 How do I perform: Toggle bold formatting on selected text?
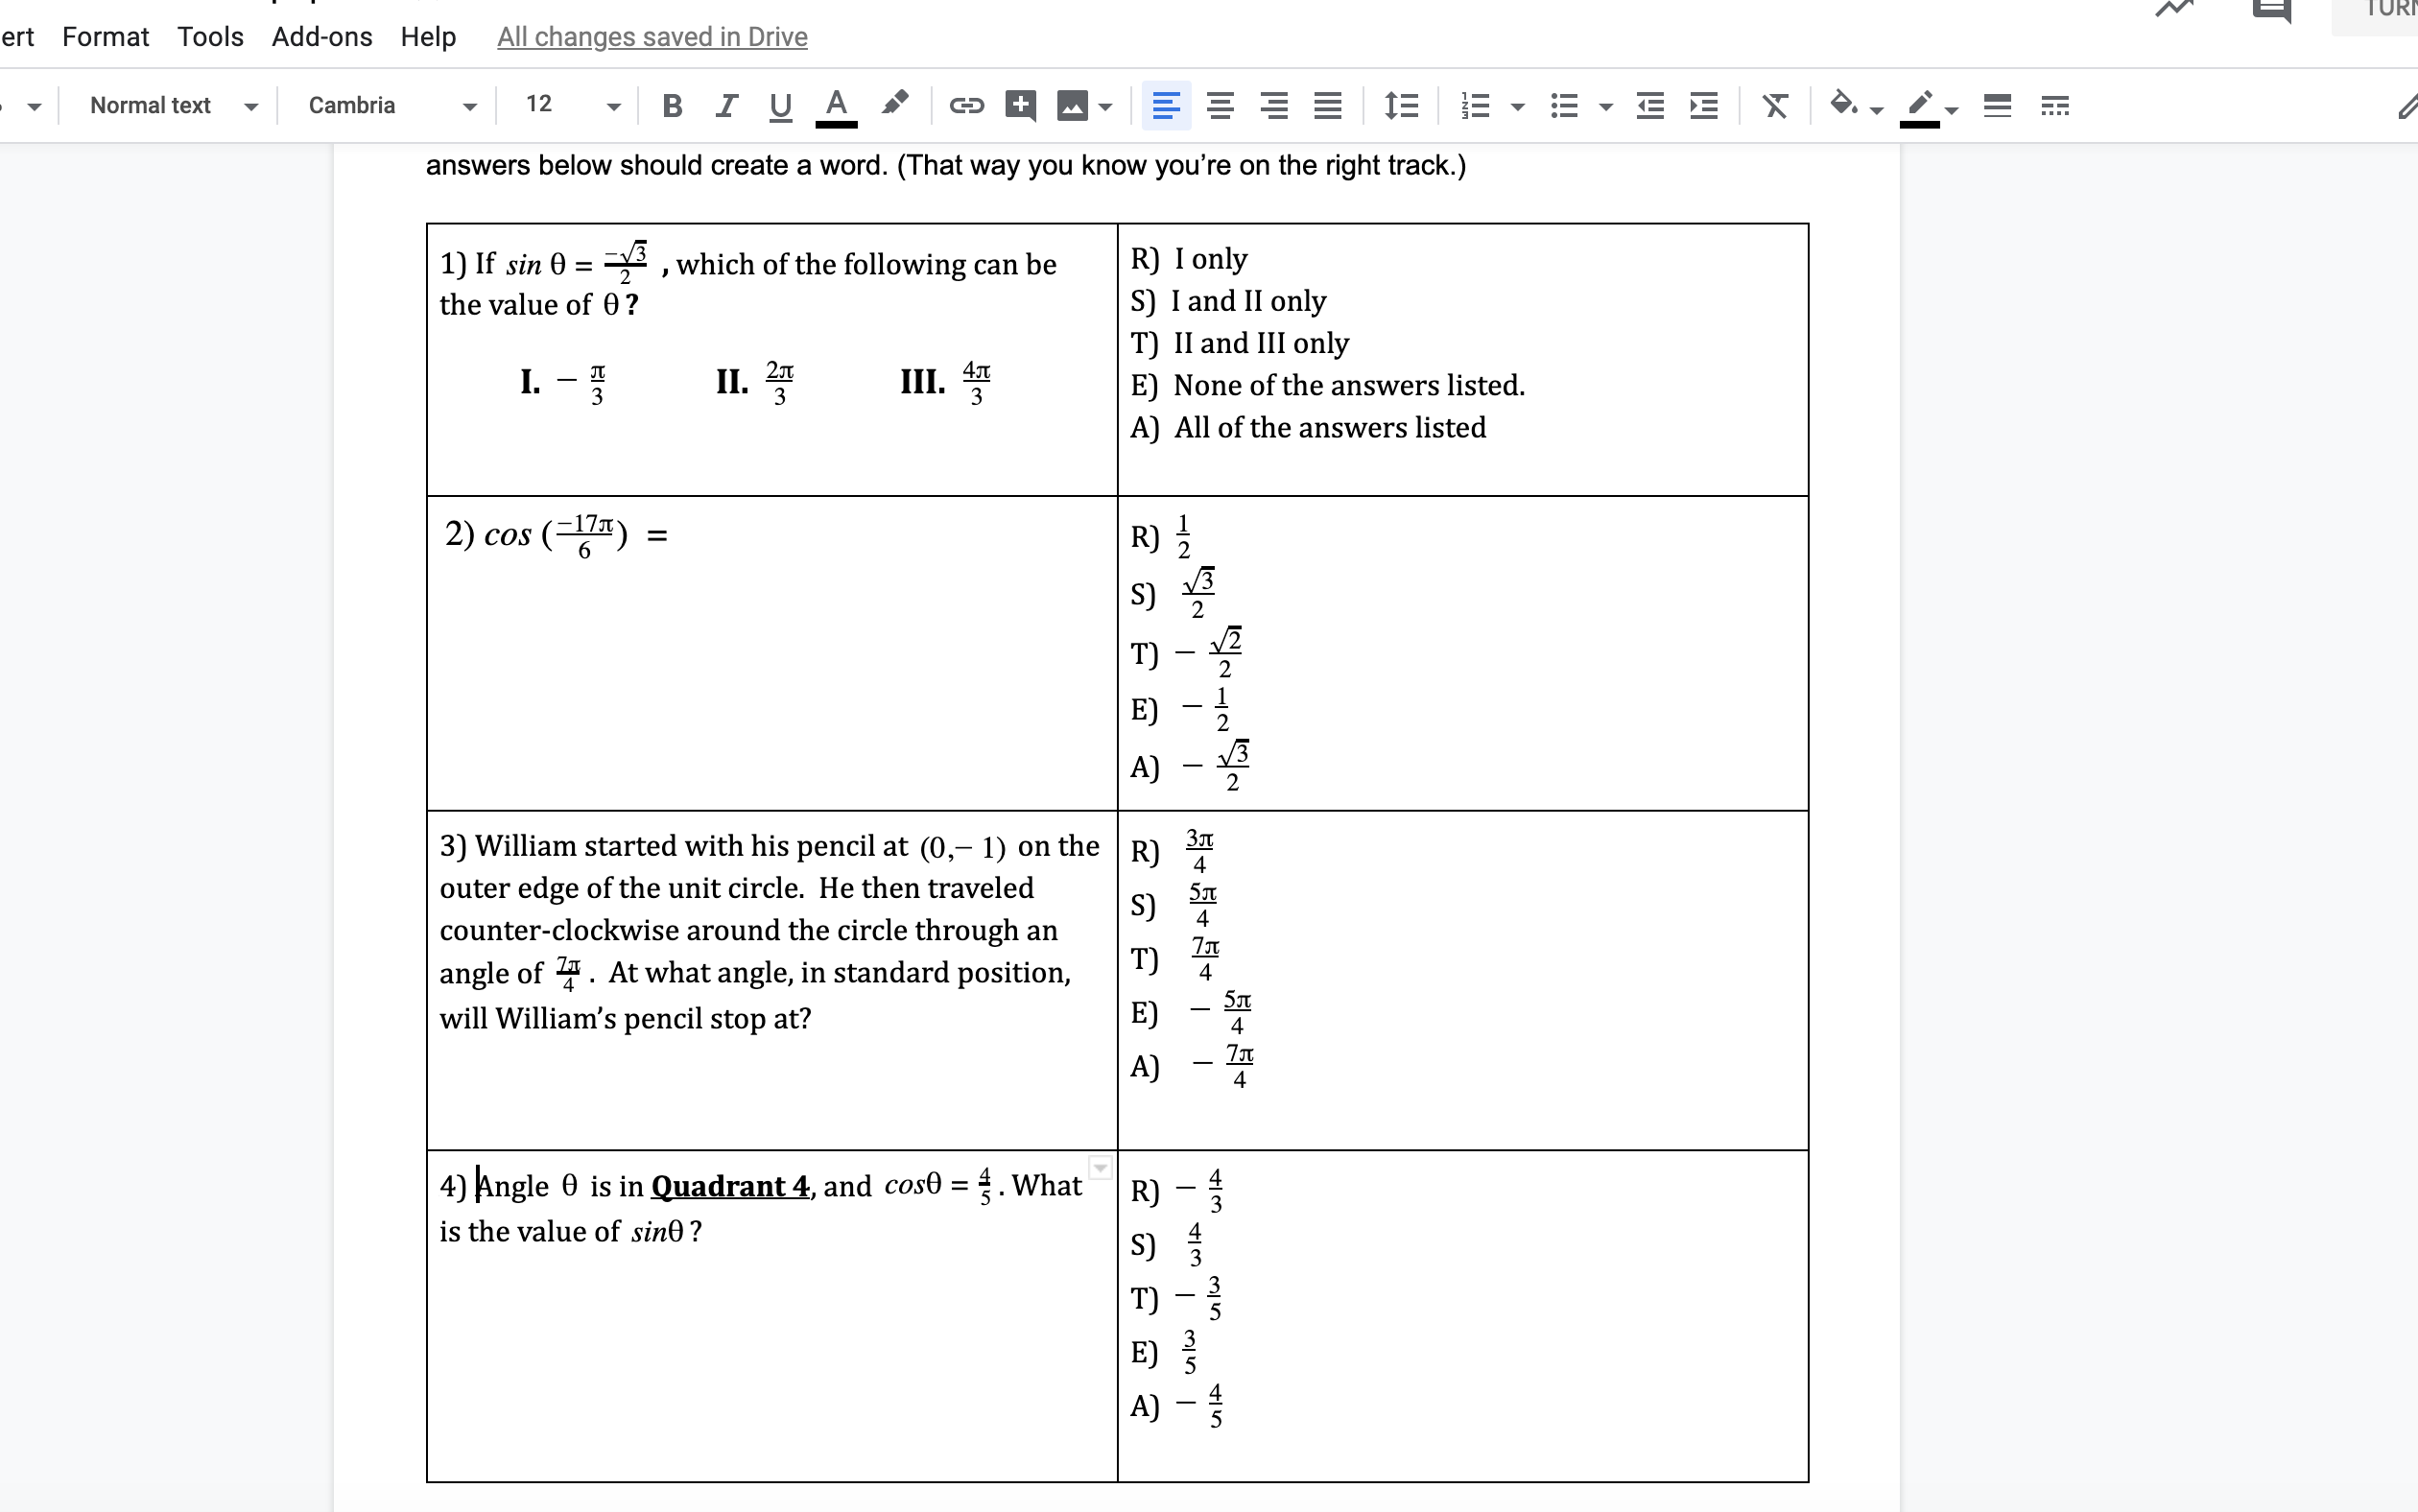671,105
